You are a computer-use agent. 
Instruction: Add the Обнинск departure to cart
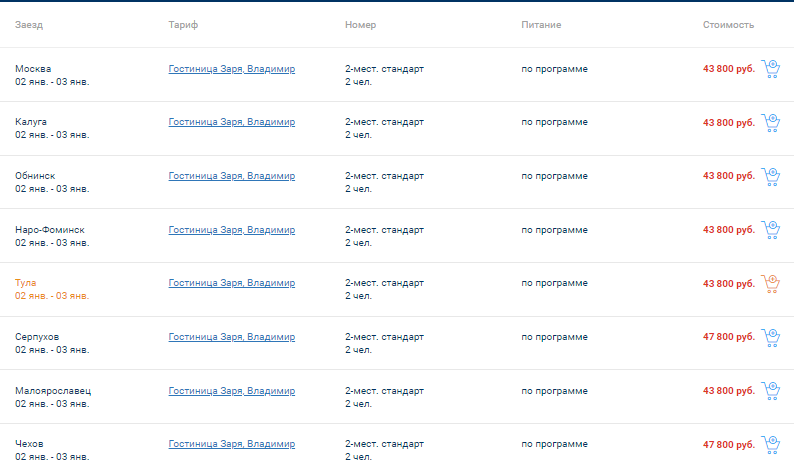pyautogui.click(x=771, y=176)
